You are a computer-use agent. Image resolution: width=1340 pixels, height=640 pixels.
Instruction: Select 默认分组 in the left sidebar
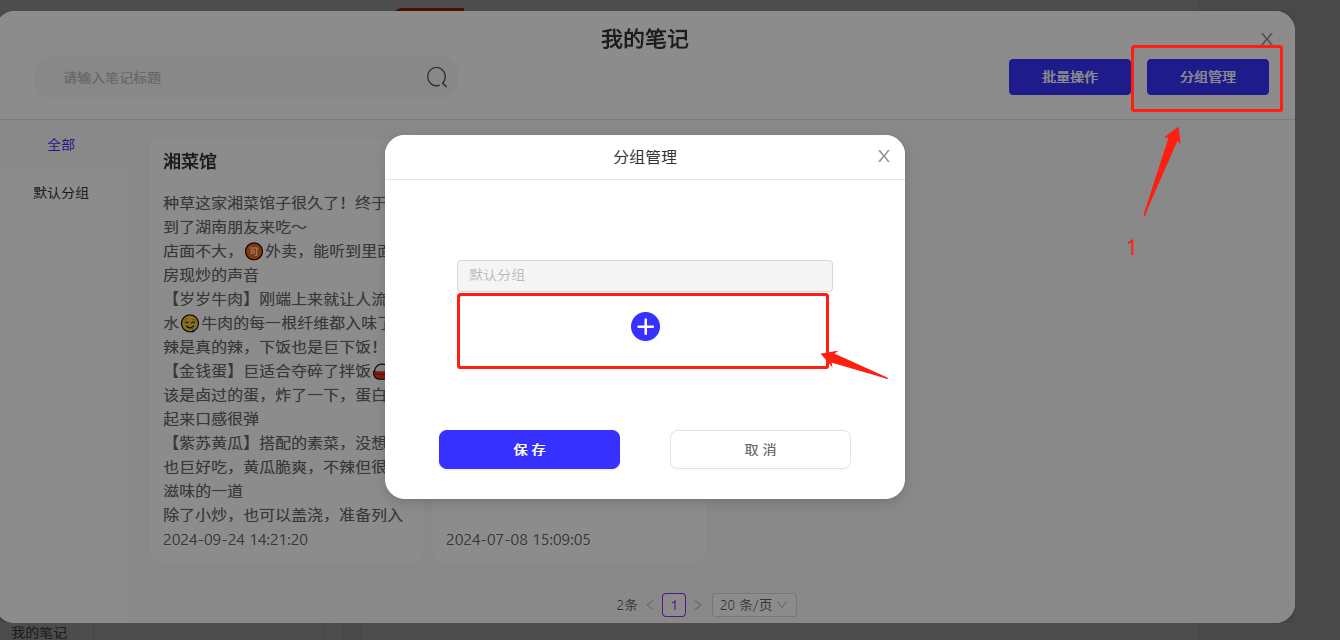click(61, 193)
